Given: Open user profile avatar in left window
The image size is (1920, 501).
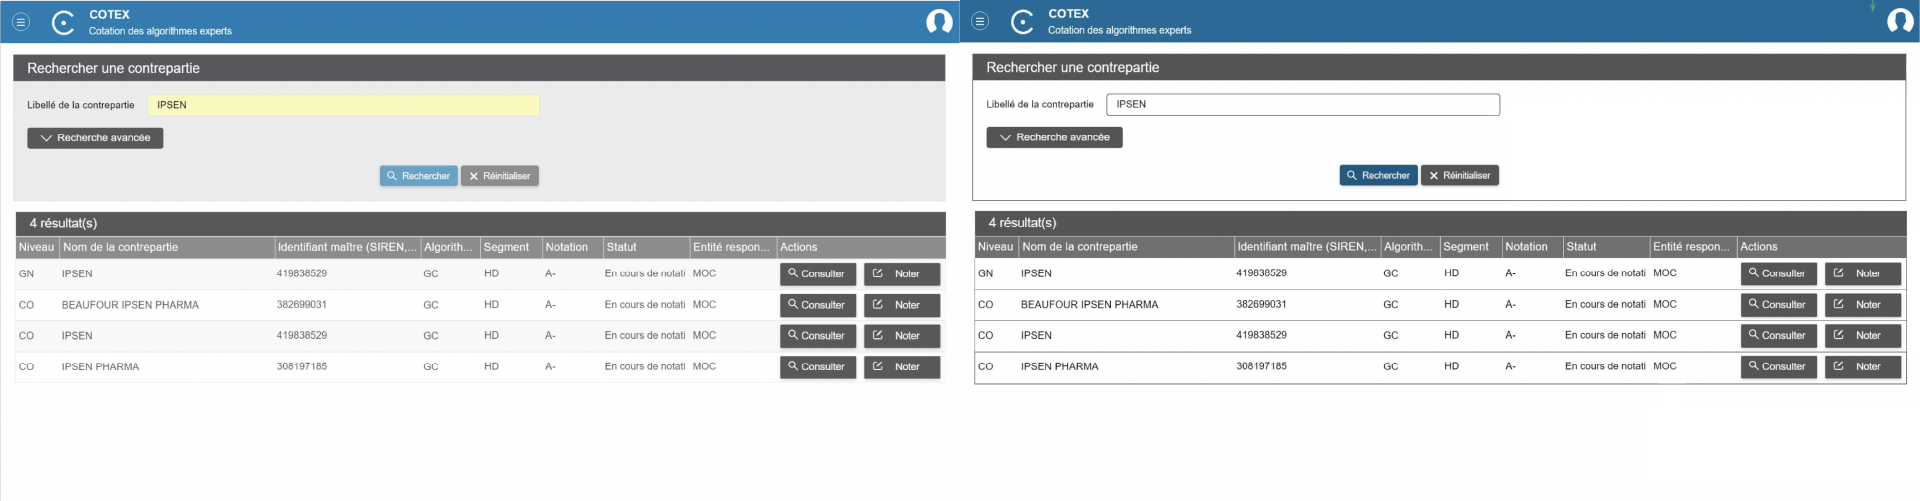Looking at the screenshot, I should pyautogui.click(x=939, y=21).
